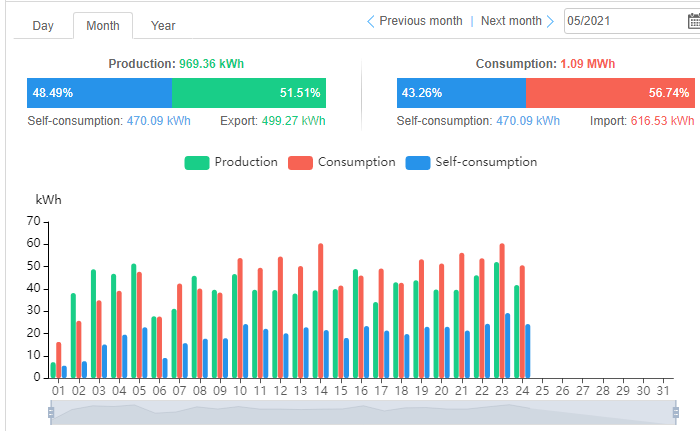Toggle Production series in chart legend
This screenshot has width=700, height=431.
pyautogui.click(x=232, y=162)
